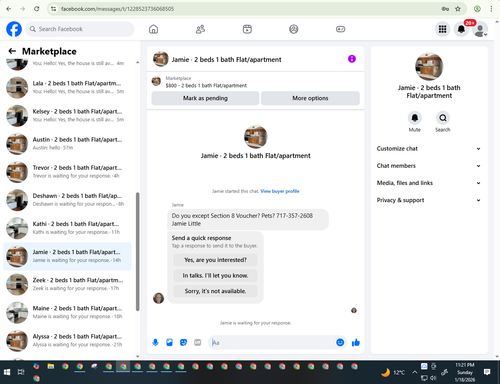Open the Groups icon in top navigation
The width and height of the screenshot is (500, 384).
pyautogui.click(x=294, y=29)
